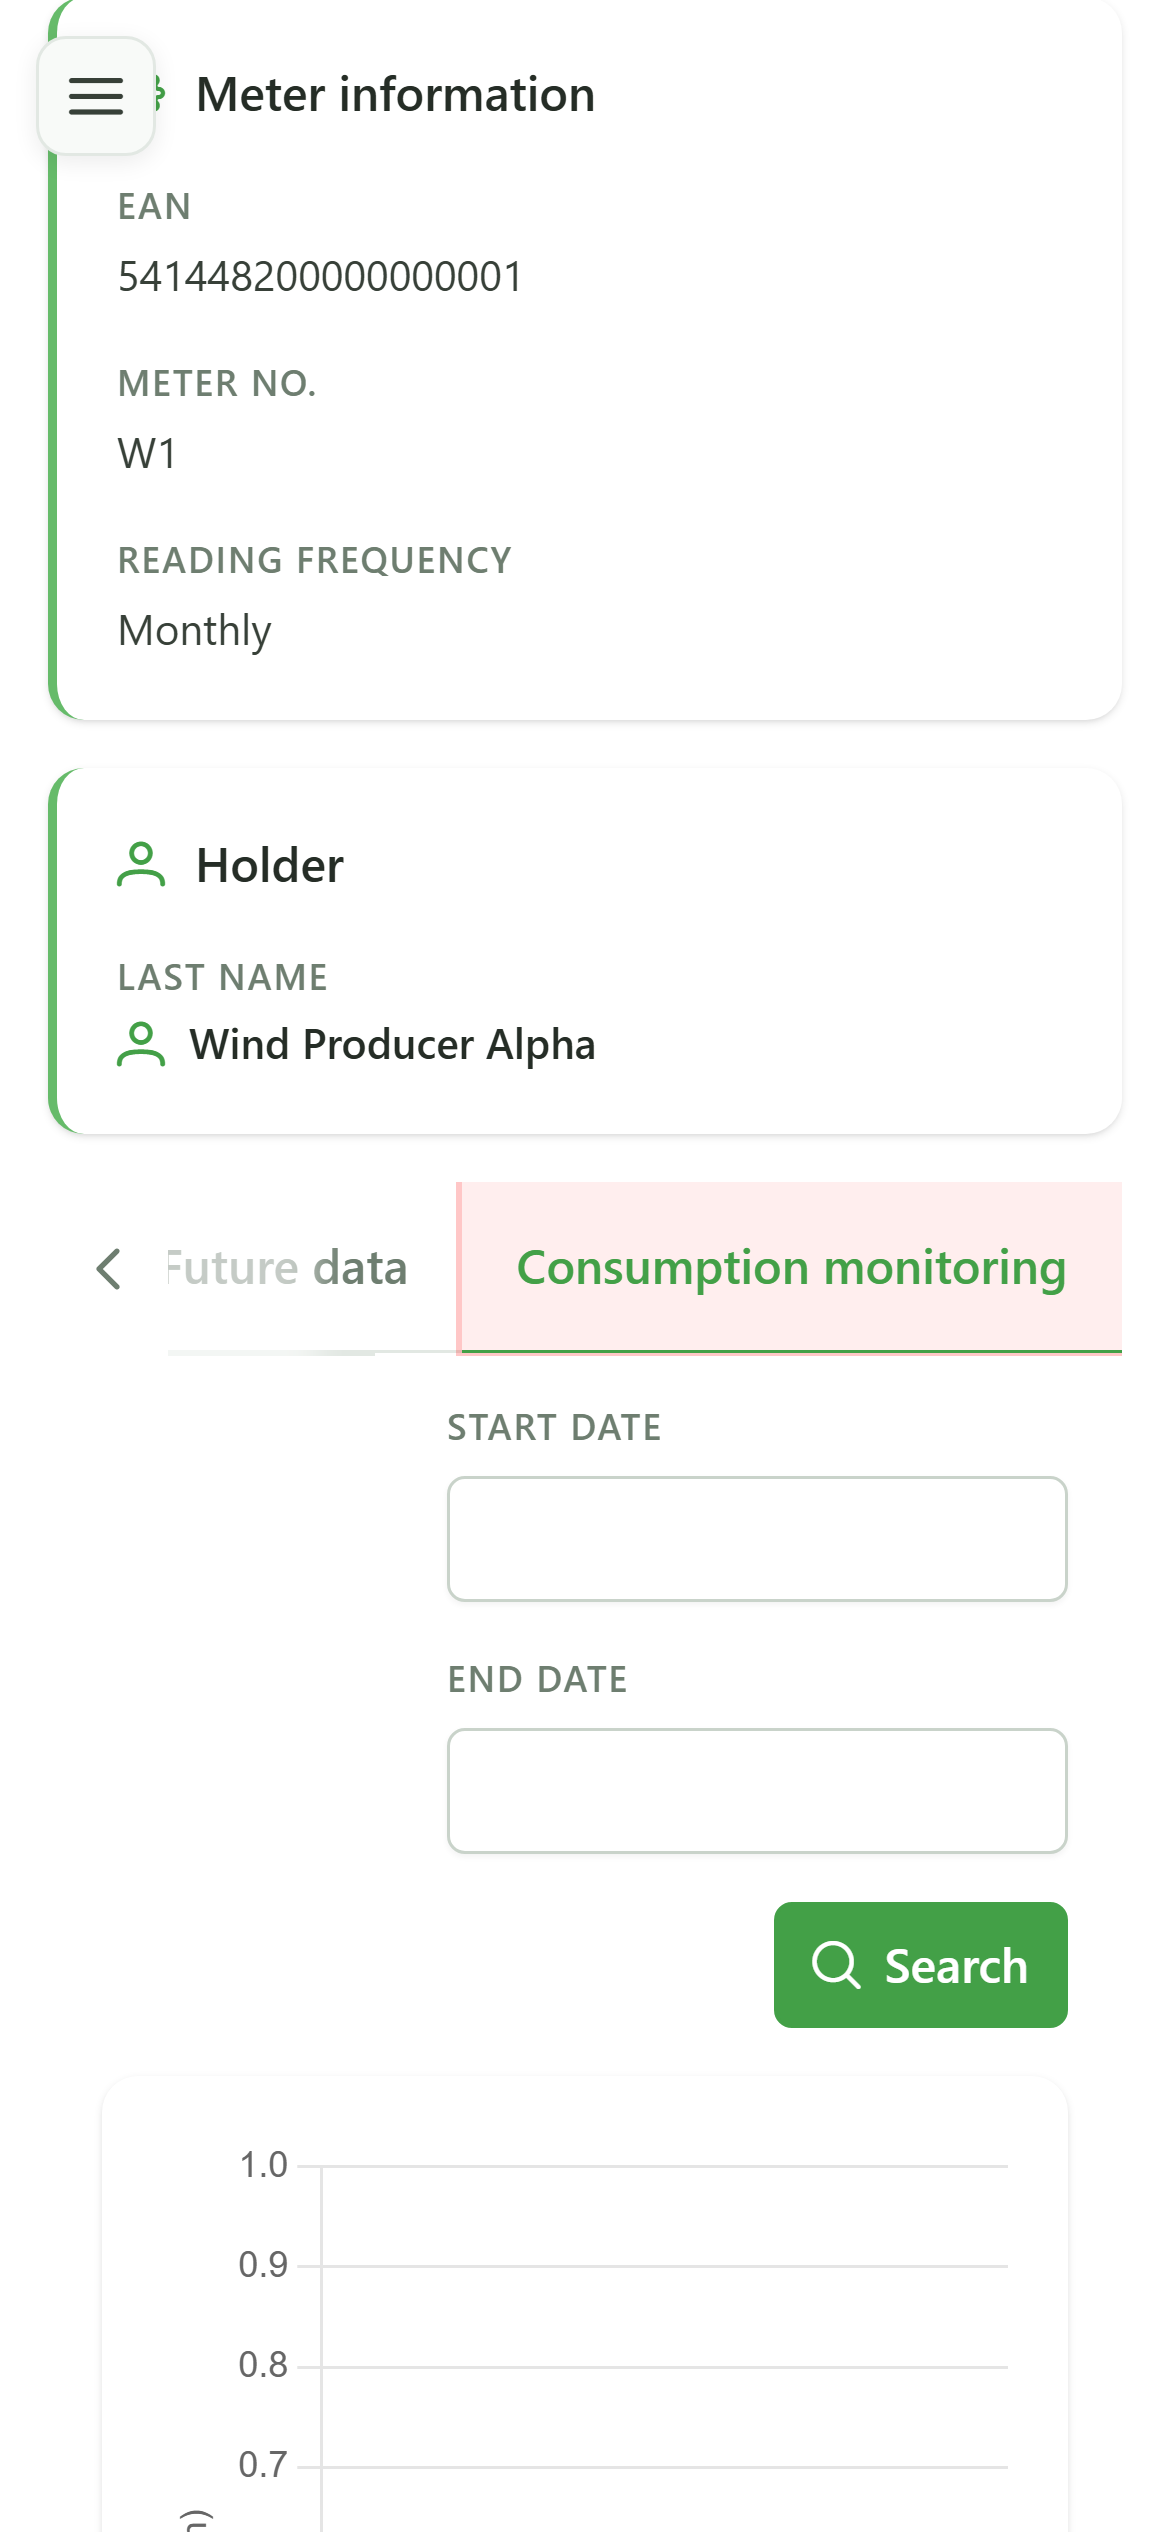Click the 1.0 gridline in the chart
Viewport: 1170px width, 2532px height.
(x=664, y=2166)
